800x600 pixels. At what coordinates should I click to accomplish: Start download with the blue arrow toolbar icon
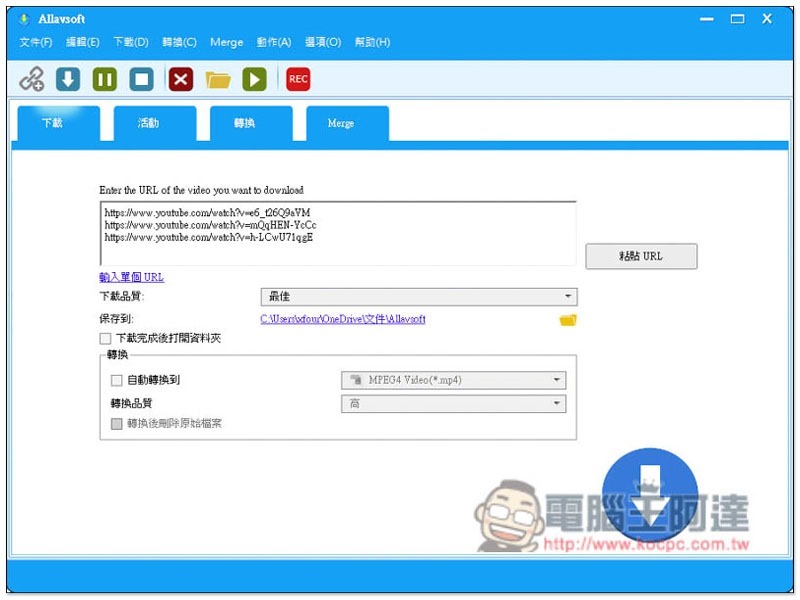68,79
